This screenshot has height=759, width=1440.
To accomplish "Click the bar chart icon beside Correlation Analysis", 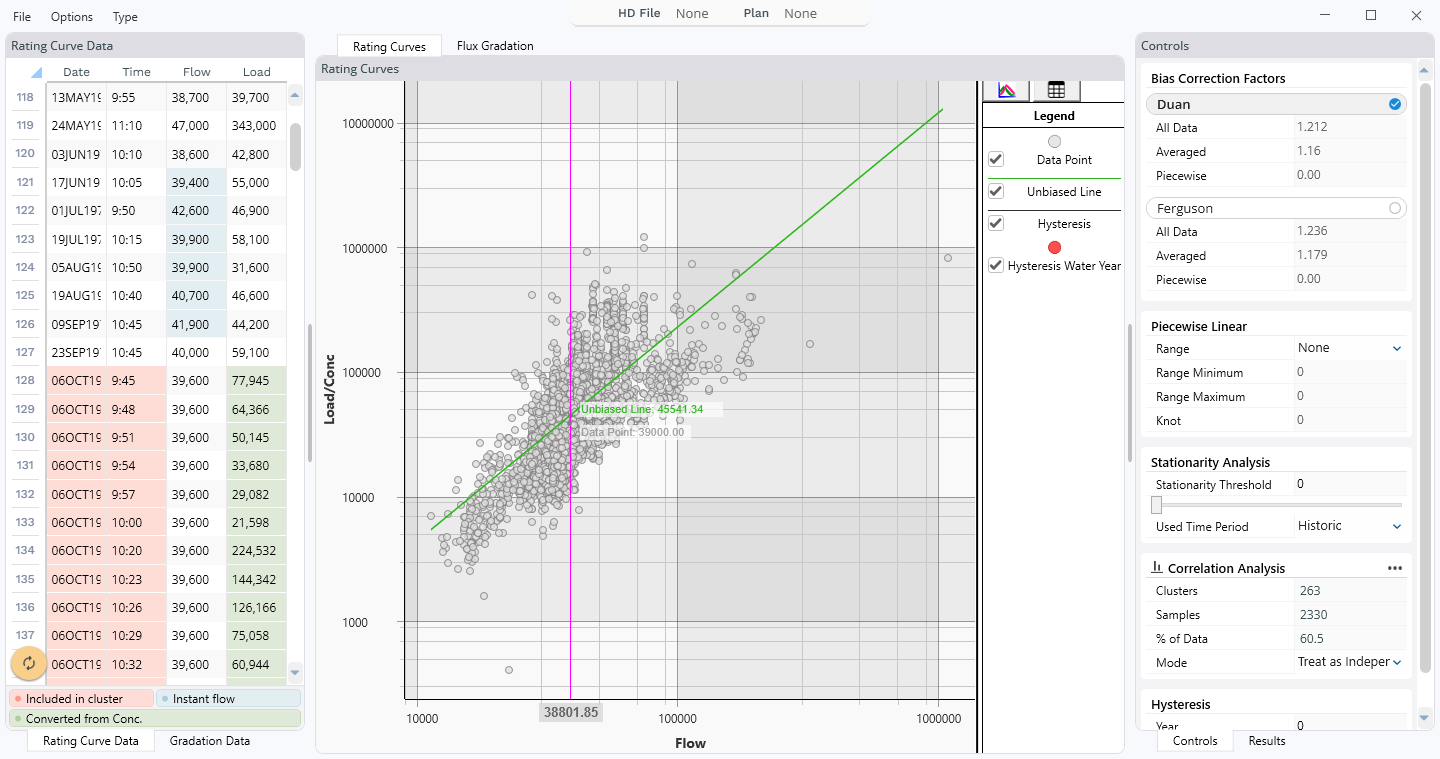I will tap(1157, 568).
